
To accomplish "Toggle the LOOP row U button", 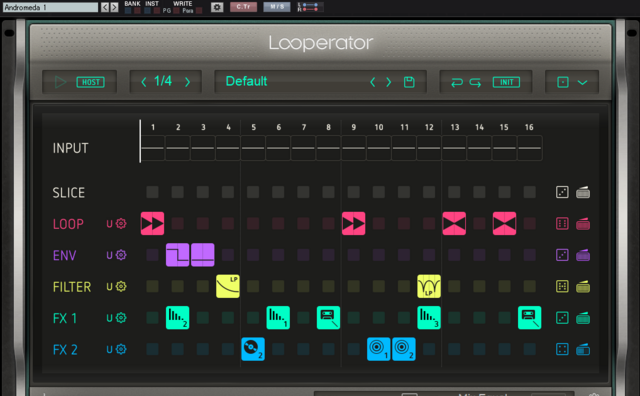I will pyautogui.click(x=109, y=224).
